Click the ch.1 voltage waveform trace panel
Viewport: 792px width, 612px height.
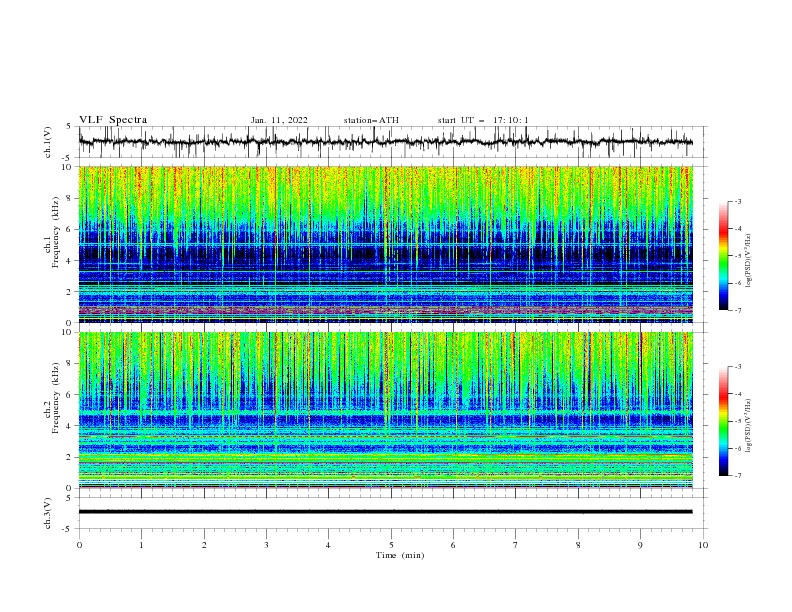pyautogui.click(x=392, y=142)
